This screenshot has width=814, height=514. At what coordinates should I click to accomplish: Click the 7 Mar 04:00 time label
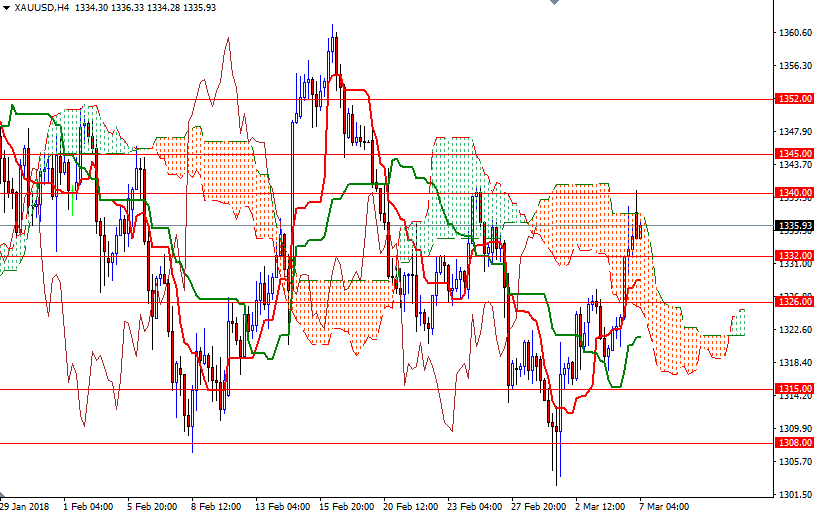tap(664, 506)
